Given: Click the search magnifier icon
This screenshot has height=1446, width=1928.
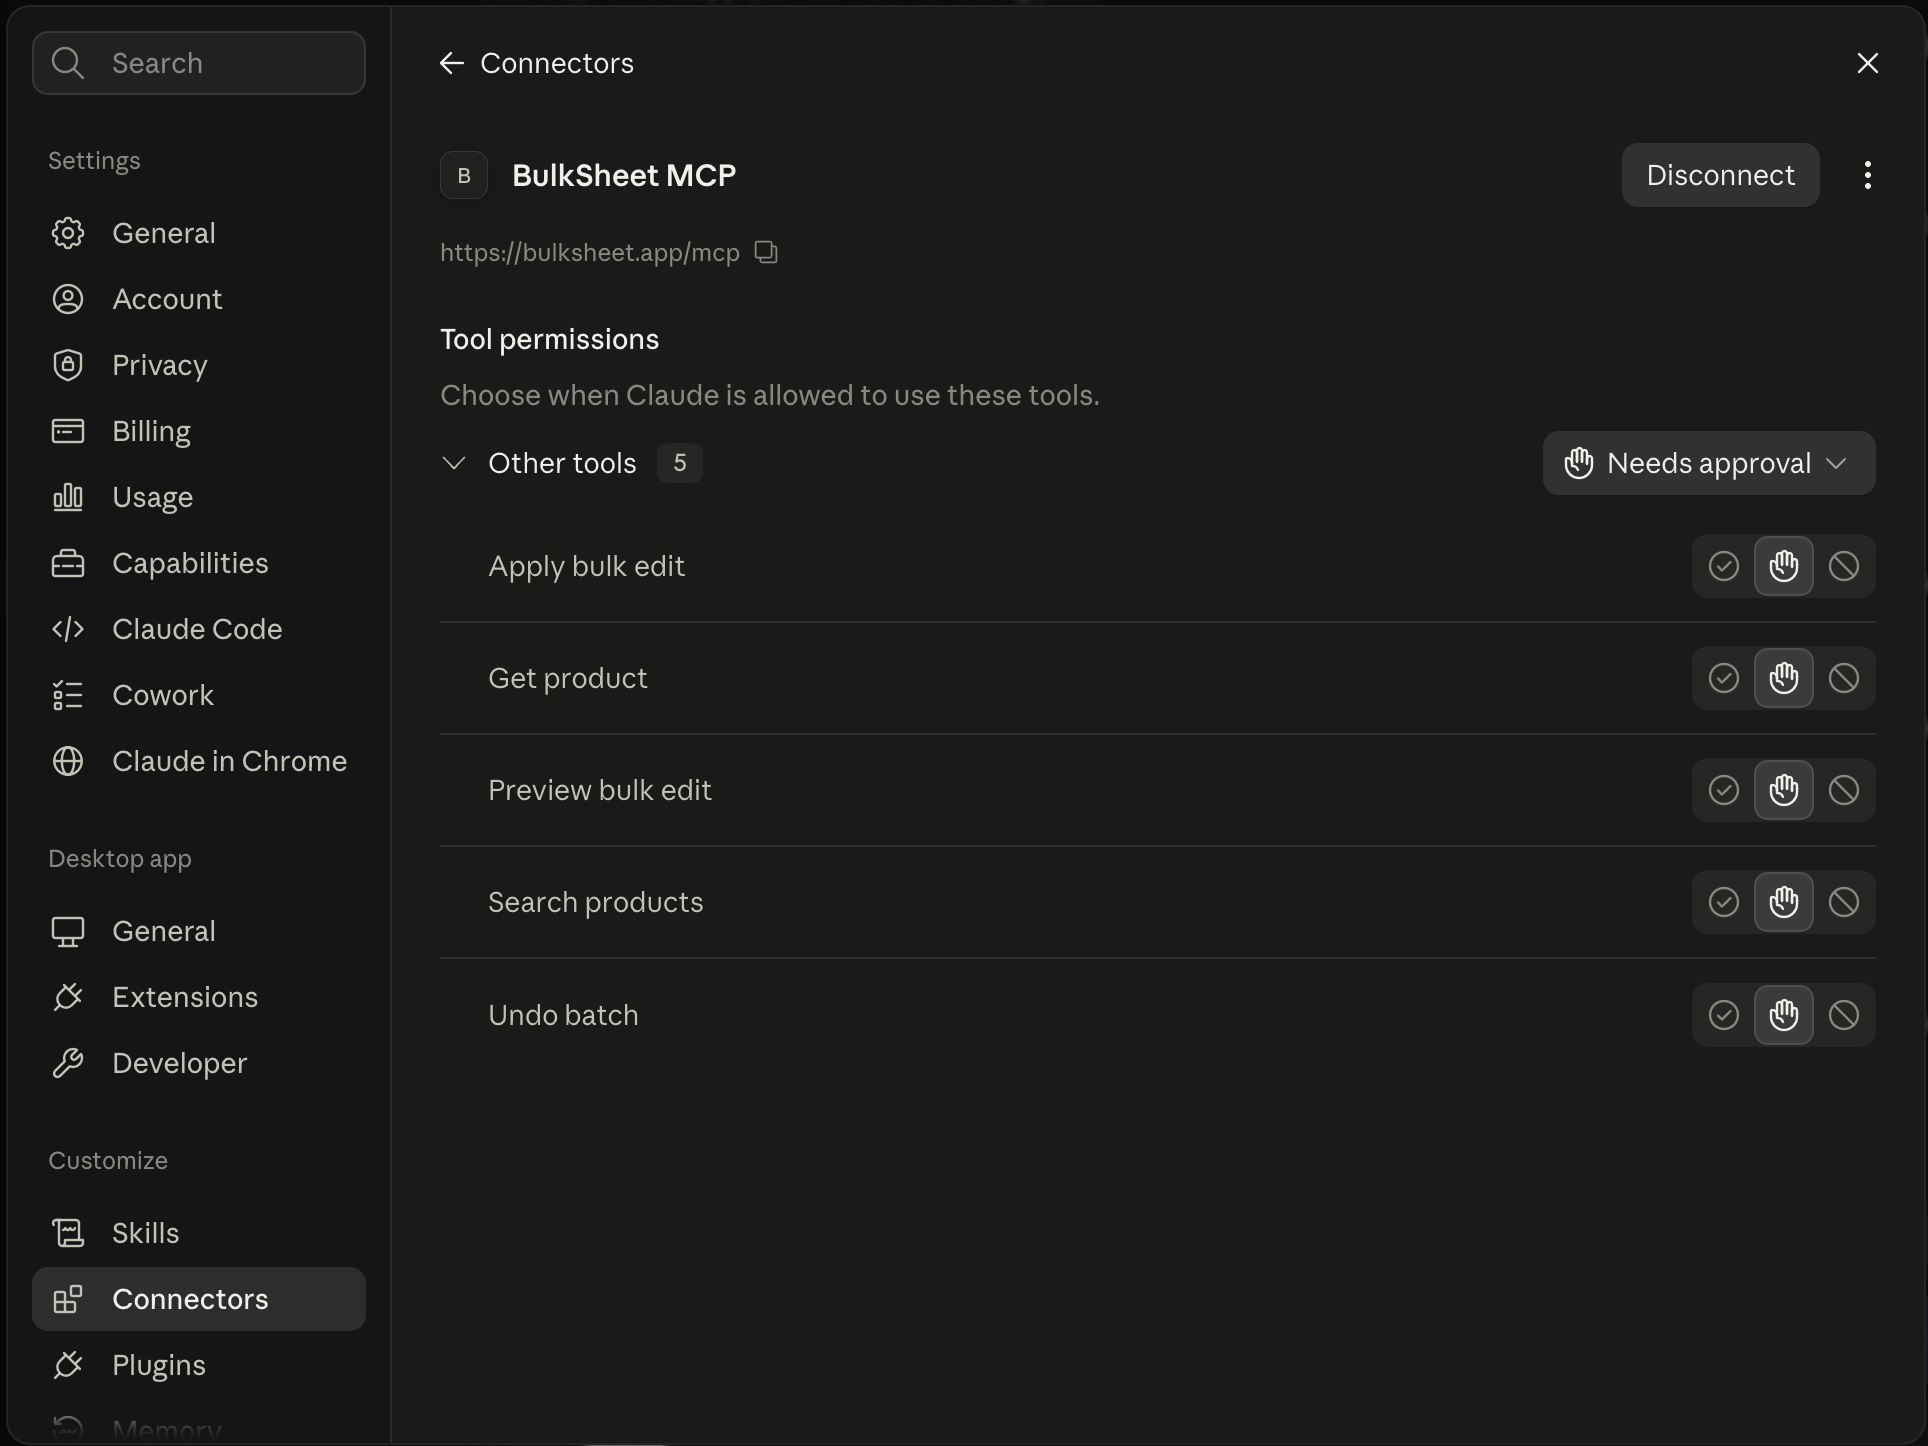Looking at the screenshot, I should tap(68, 63).
